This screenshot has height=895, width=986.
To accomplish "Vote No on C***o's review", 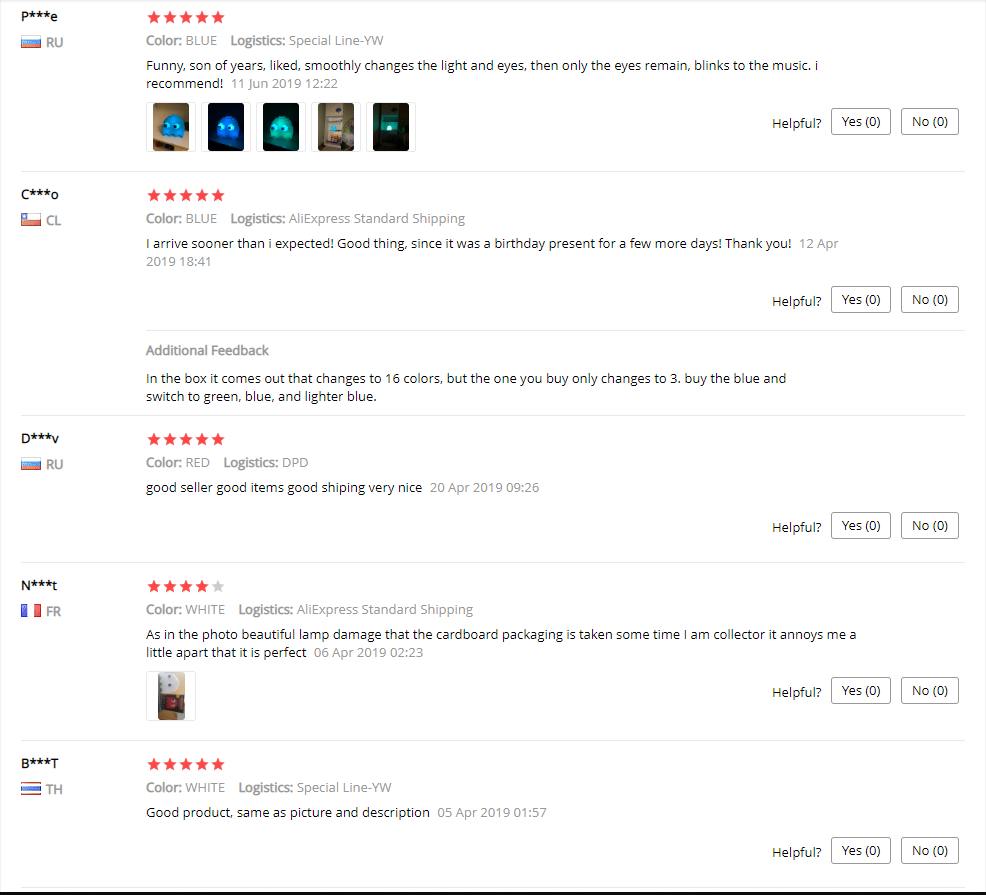I will coord(929,299).
